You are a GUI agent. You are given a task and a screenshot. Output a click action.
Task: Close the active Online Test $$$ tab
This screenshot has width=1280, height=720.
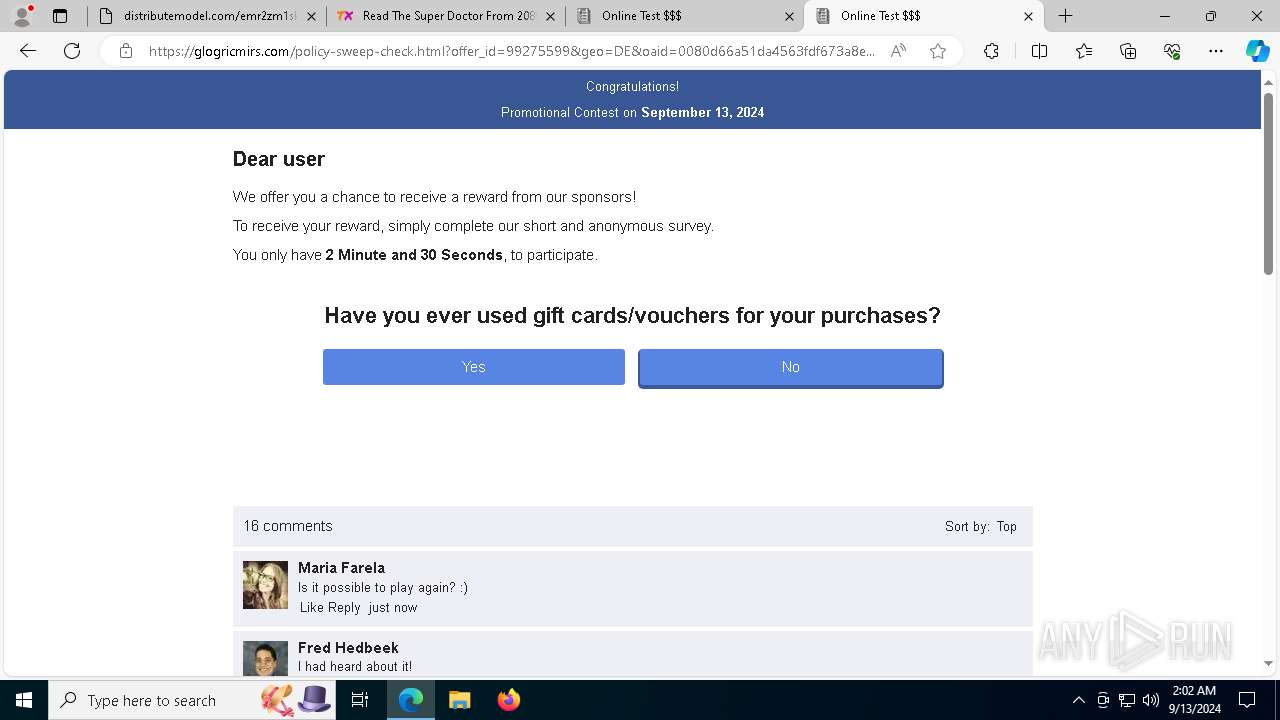pos(1028,16)
